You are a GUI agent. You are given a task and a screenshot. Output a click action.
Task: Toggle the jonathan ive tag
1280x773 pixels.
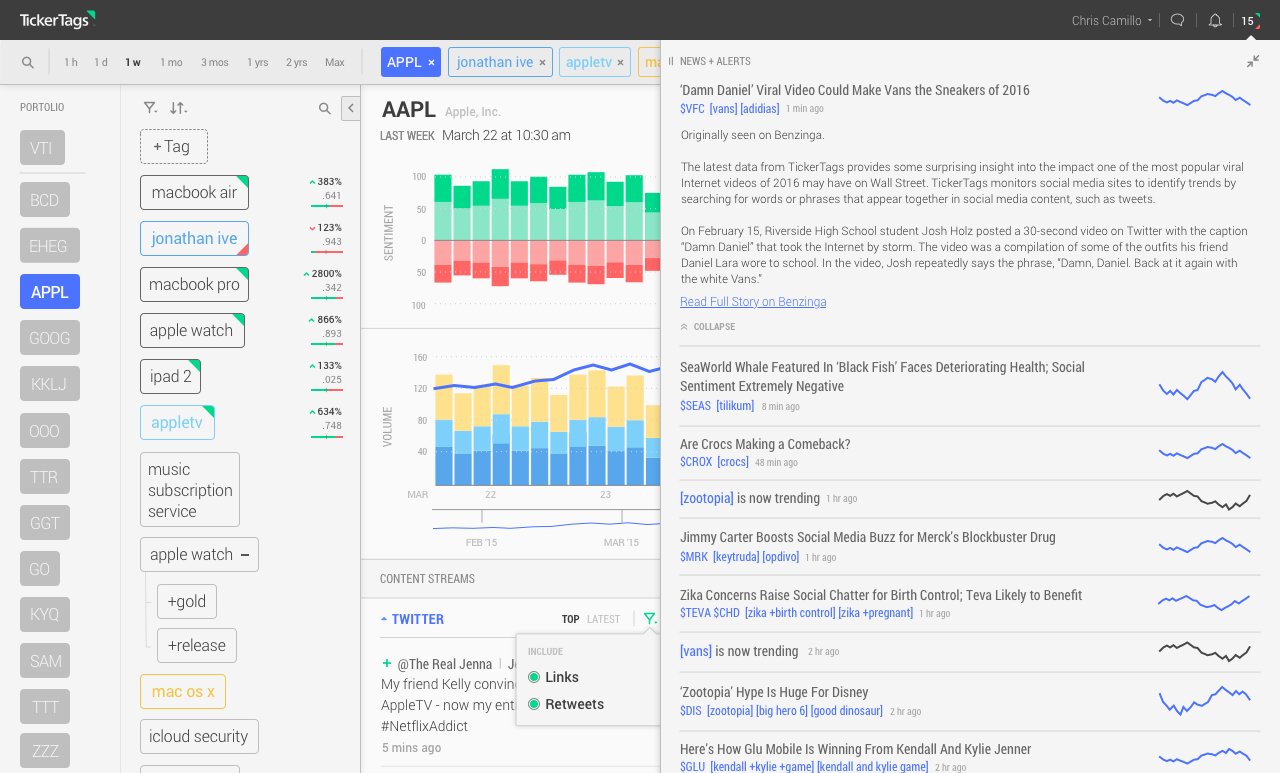194,238
